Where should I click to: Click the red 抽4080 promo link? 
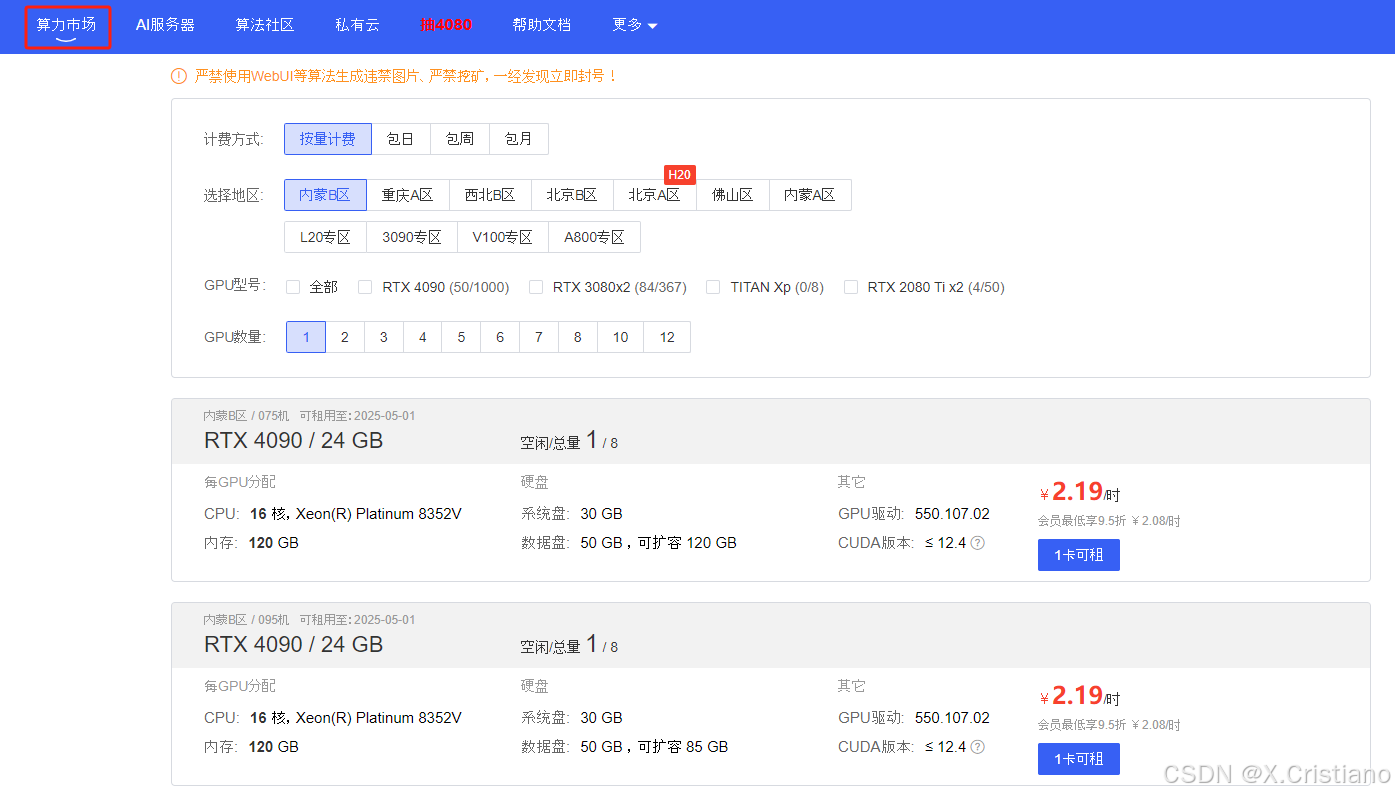pyautogui.click(x=446, y=25)
